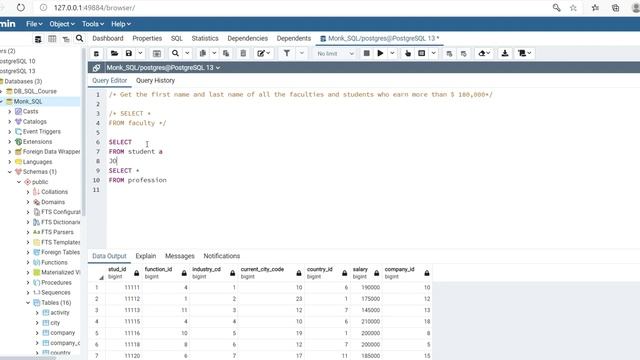Open the Copy options dropdown arrow
Viewport: 640px width, 360px height.
click(x=214, y=53)
